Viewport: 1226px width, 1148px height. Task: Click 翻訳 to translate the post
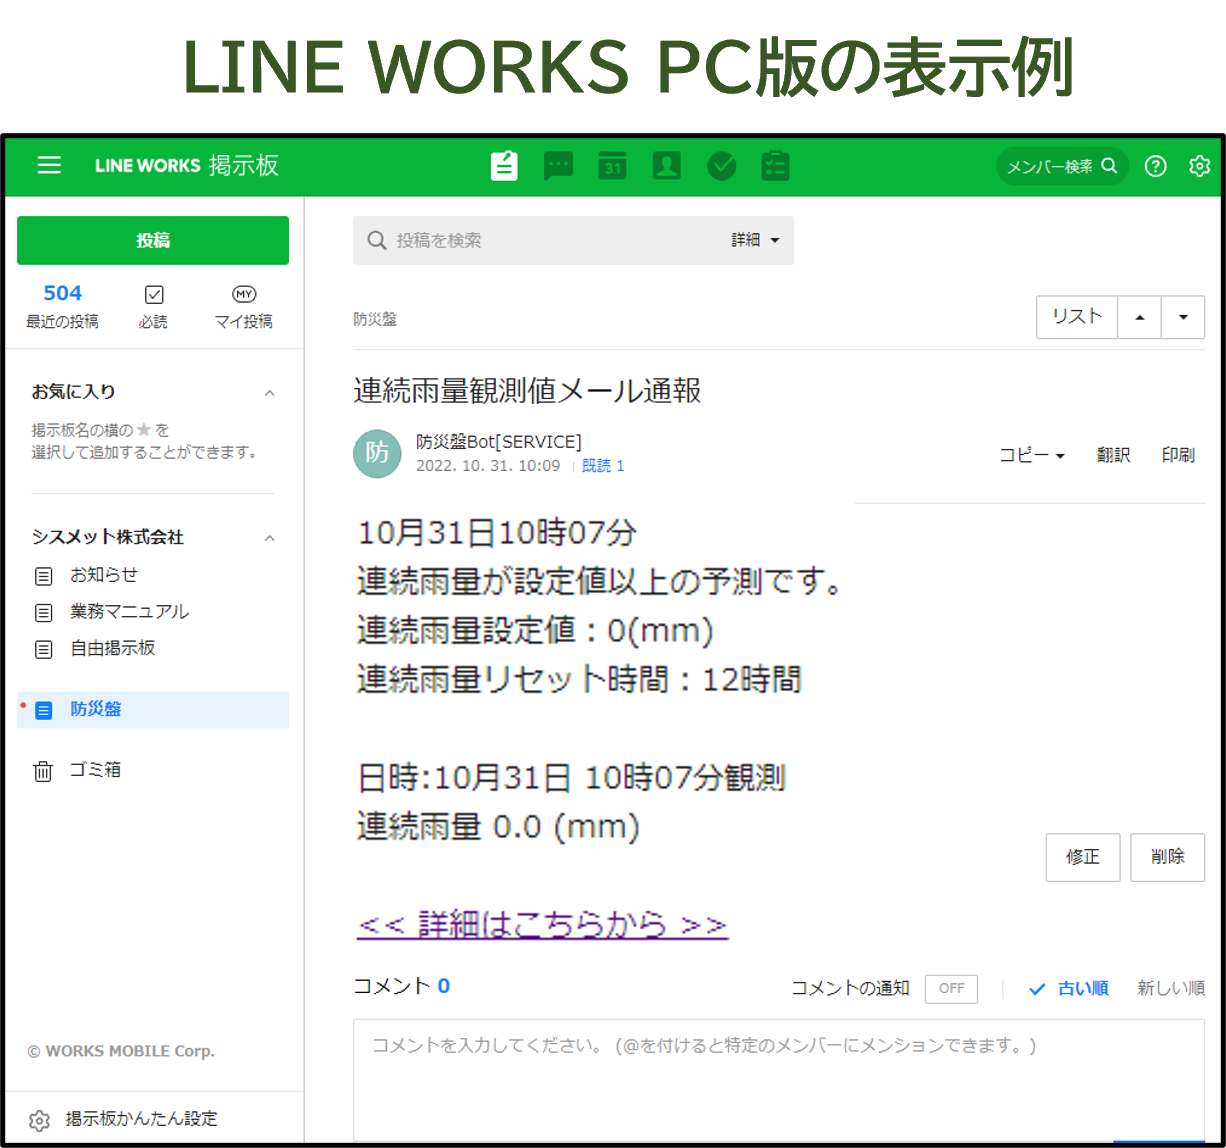(1113, 455)
